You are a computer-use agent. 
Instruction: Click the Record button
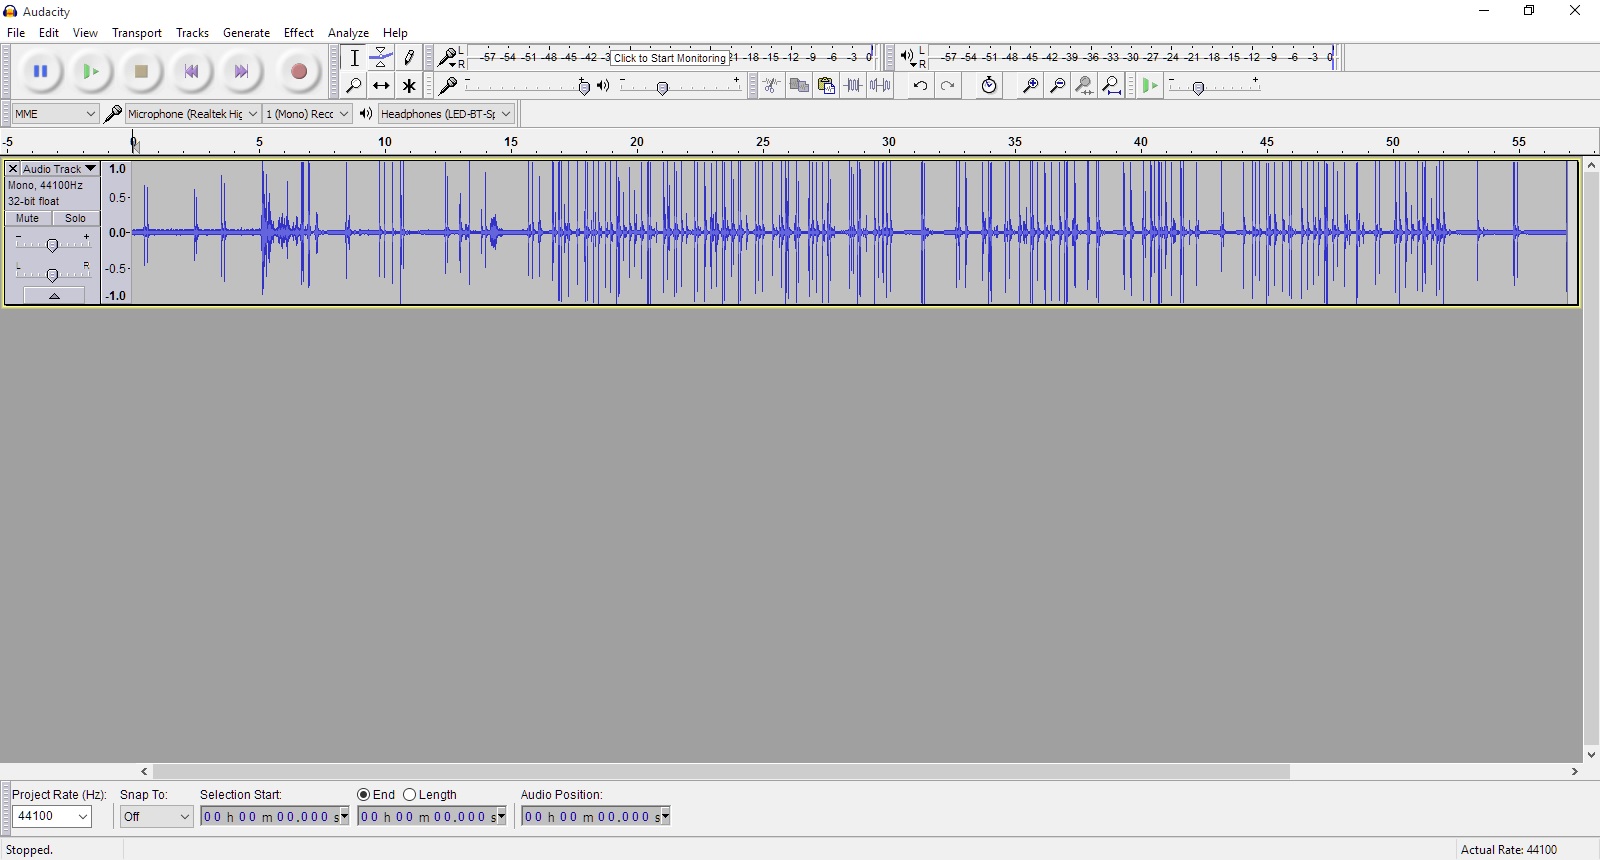coord(298,71)
